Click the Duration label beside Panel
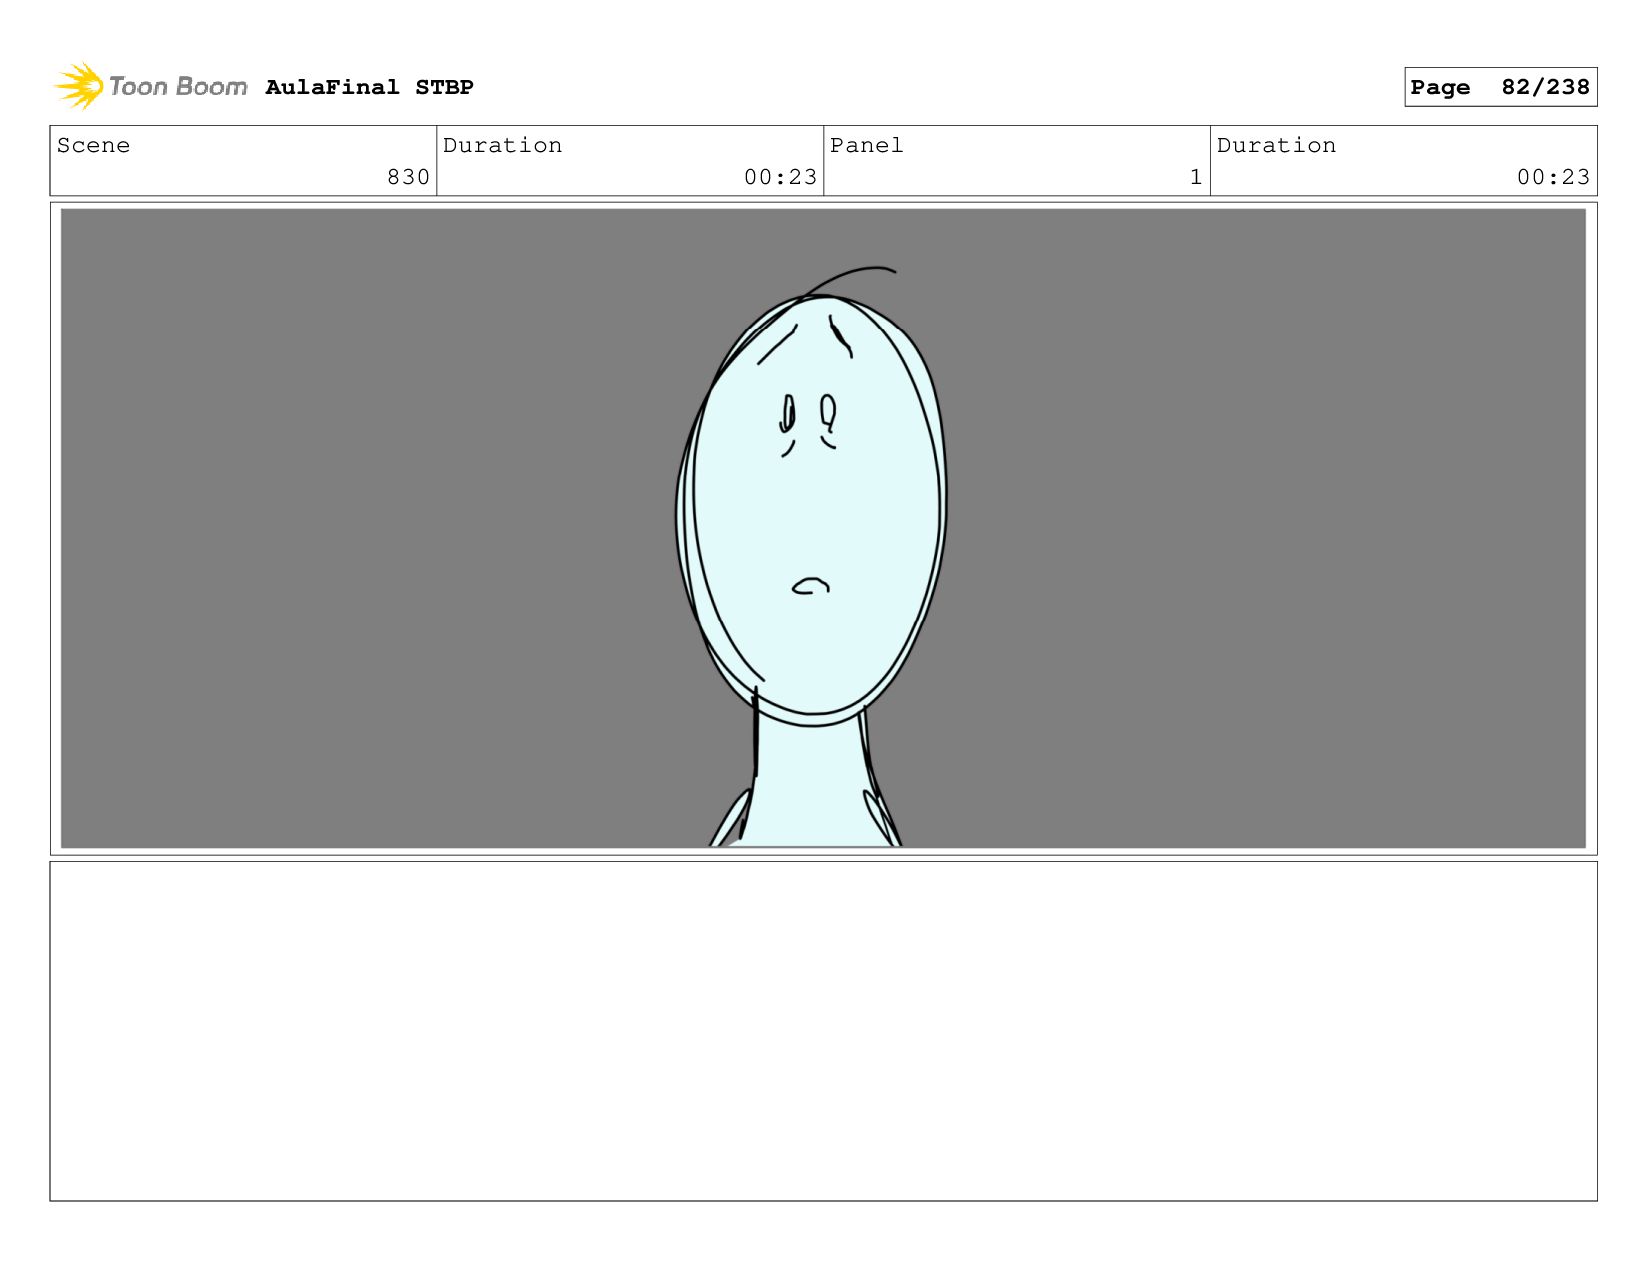This screenshot has height=1276, width=1648. tap(1276, 146)
